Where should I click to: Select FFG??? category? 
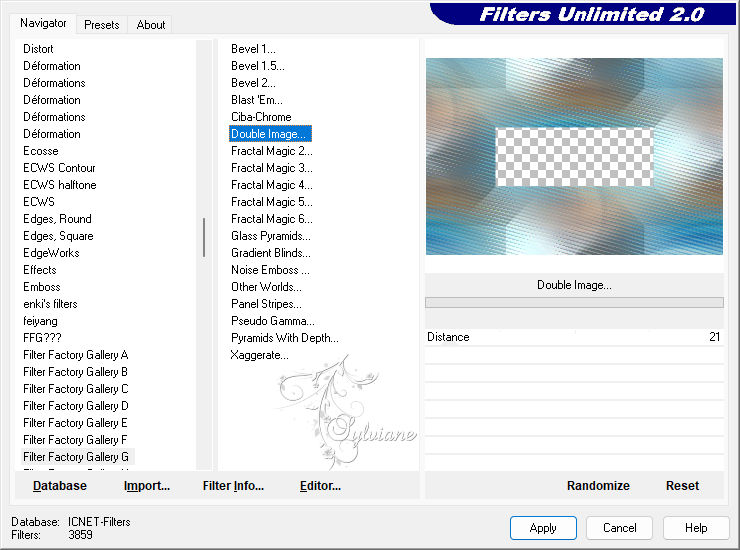pyautogui.click(x=42, y=338)
